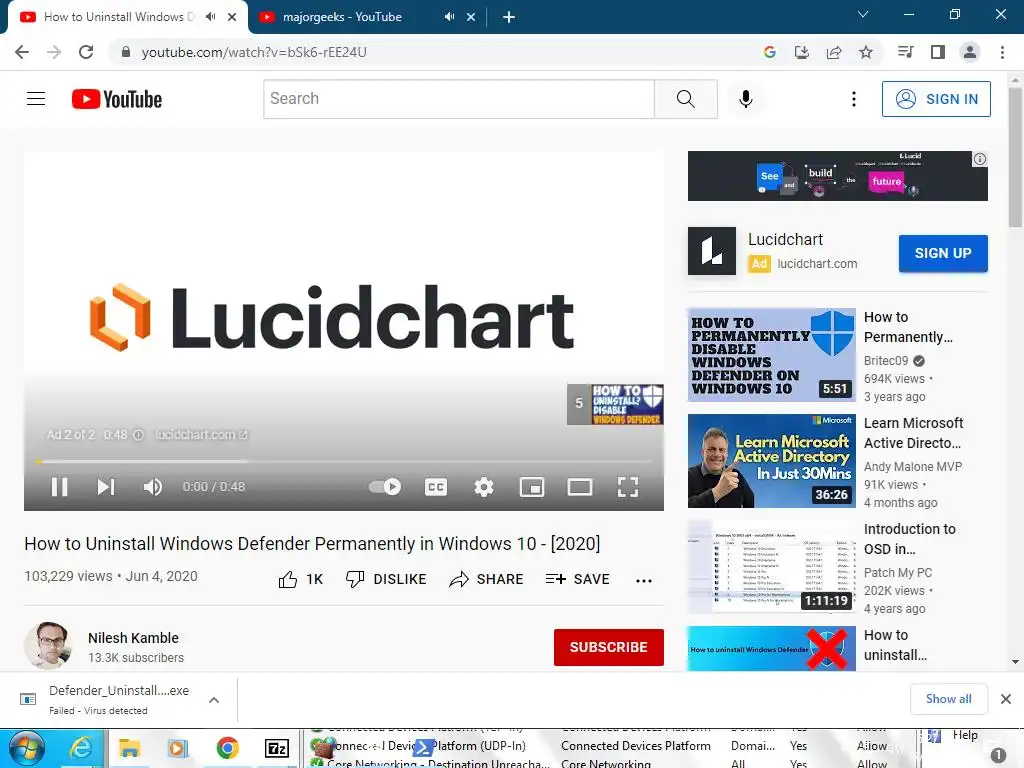Launch Internet Explorer from taskbar
1024x768 pixels.
81,748
